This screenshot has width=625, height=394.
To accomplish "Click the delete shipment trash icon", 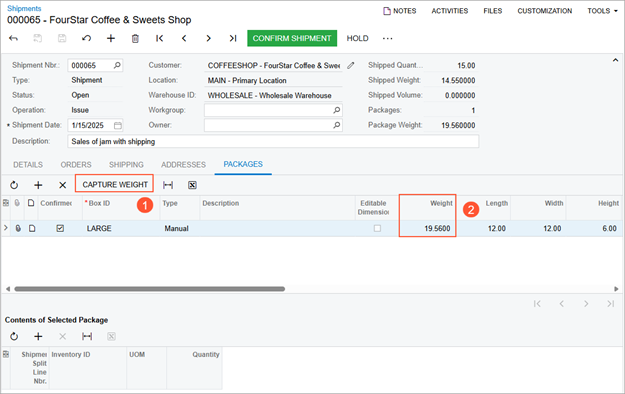I will (135, 38).
